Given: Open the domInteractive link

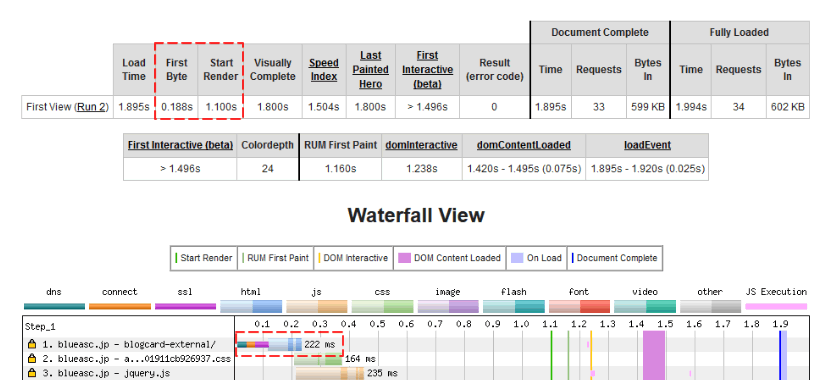Looking at the screenshot, I should 421,145.
